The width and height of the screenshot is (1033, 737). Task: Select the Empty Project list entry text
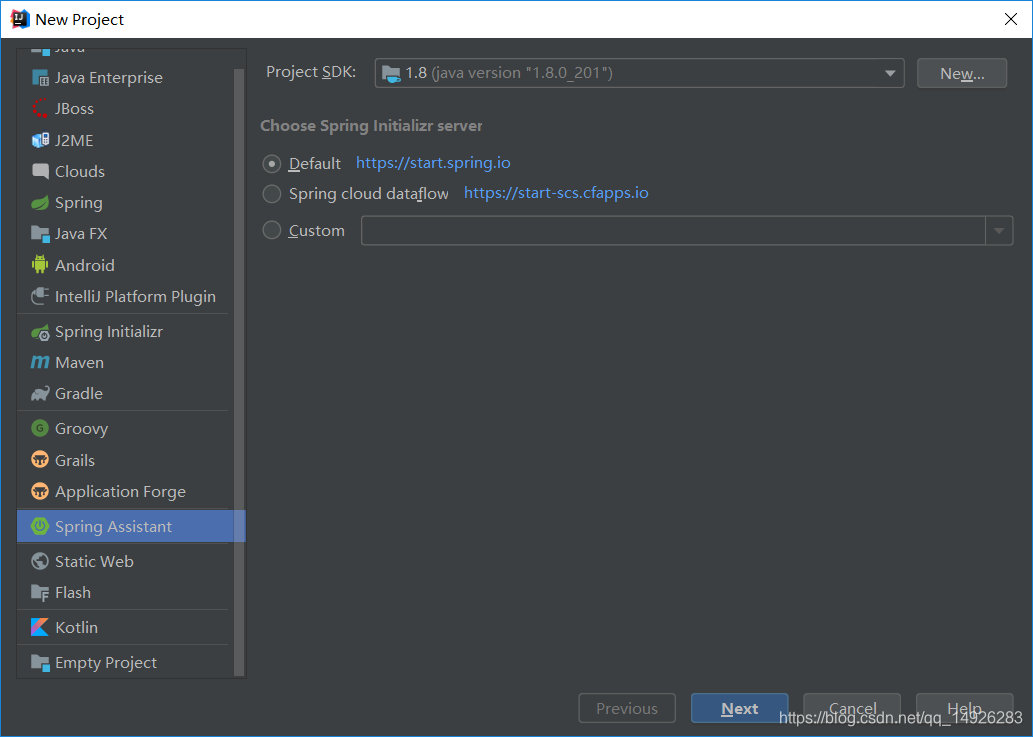(106, 663)
